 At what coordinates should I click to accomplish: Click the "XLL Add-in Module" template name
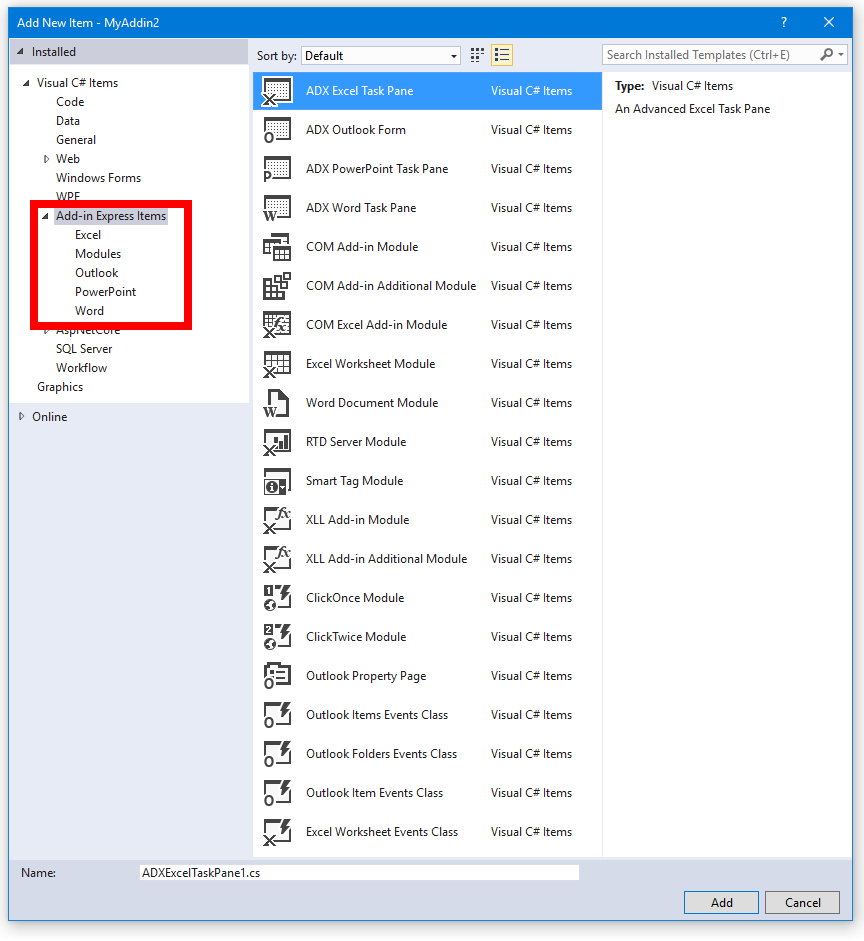(x=358, y=520)
